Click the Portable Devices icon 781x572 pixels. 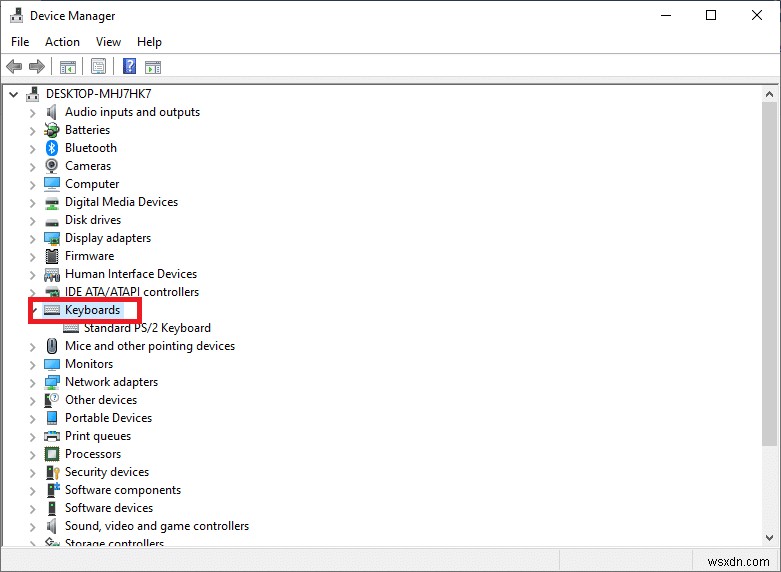[52, 418]
